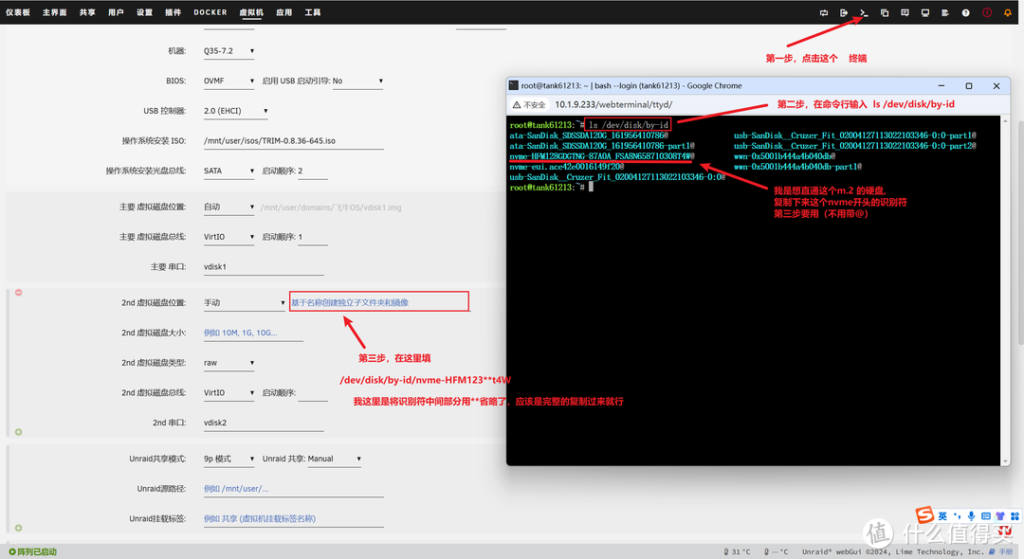Open the USB 控制器 2.0 (EHCI) dropdown
This screenshot has height=559, width=1024.
point(235,111)
